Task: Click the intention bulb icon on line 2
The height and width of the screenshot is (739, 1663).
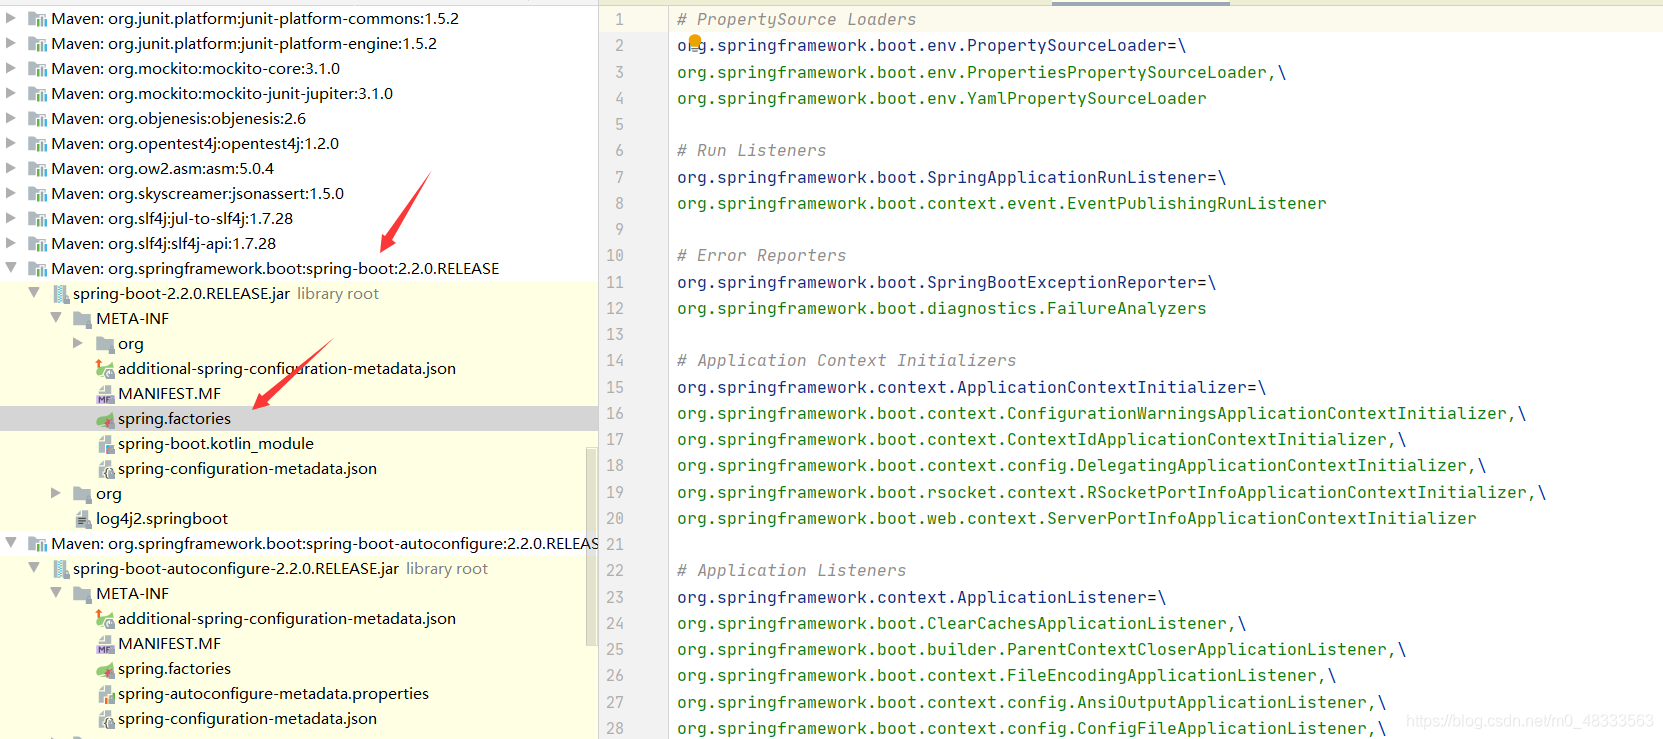Action: pyautogui.click(x=695, y=42)
